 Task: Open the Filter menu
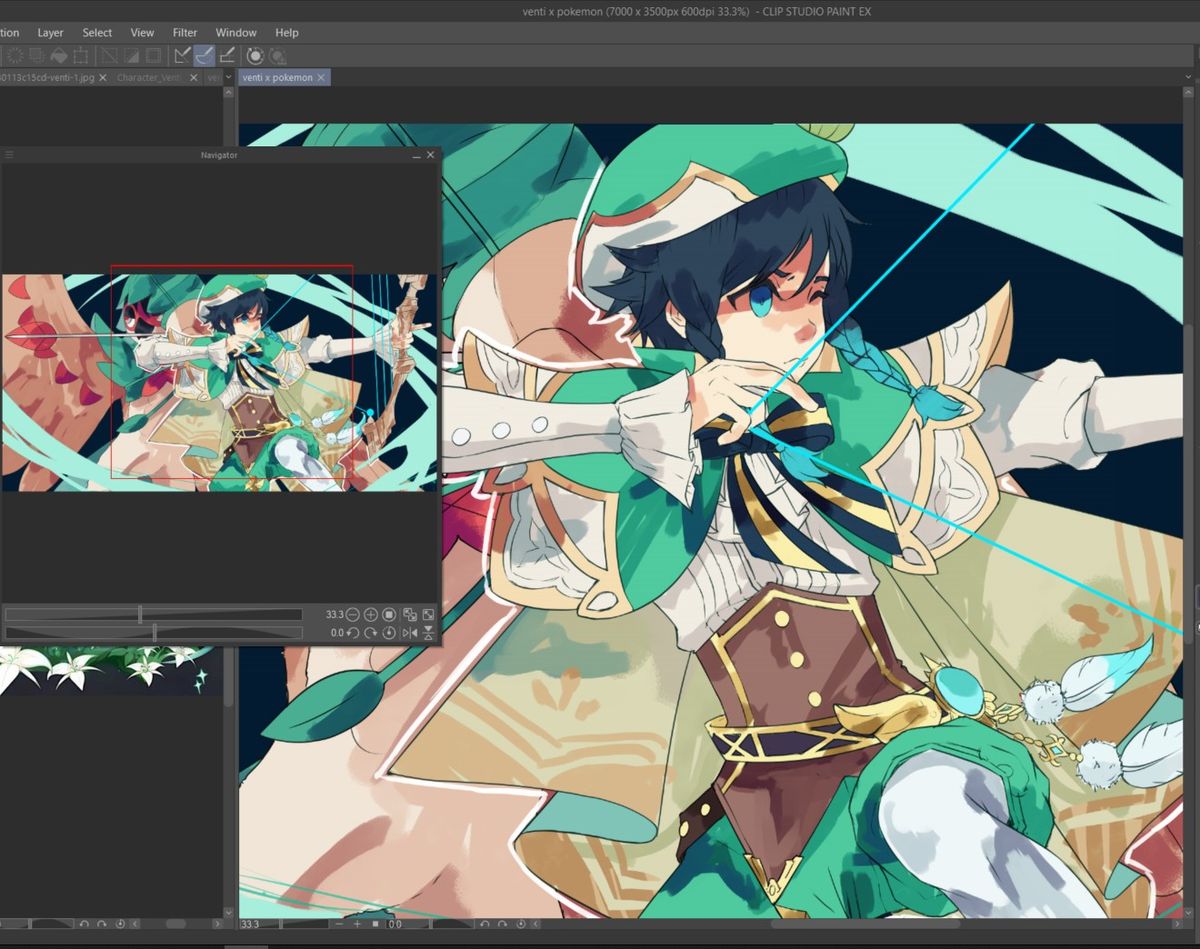click(x=185, y=33)
